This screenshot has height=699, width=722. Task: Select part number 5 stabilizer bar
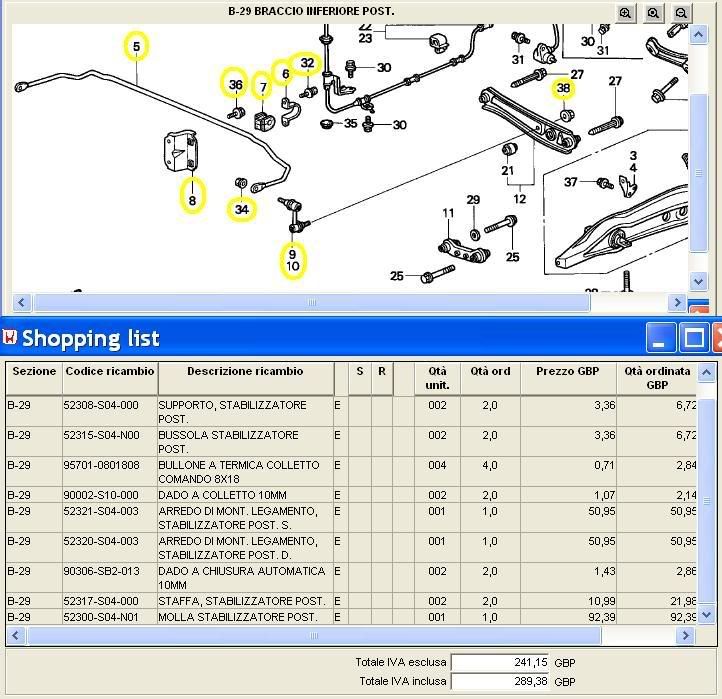[136, 46]
